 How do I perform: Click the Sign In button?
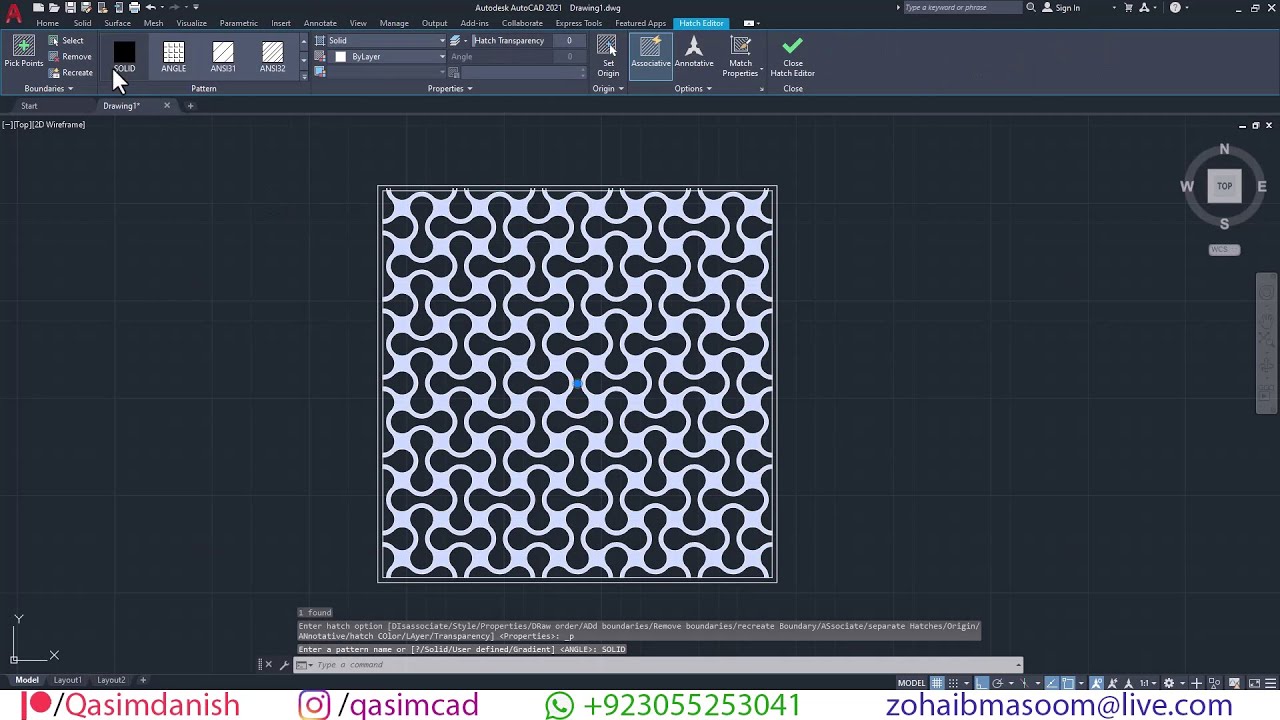coord(1061,8)
